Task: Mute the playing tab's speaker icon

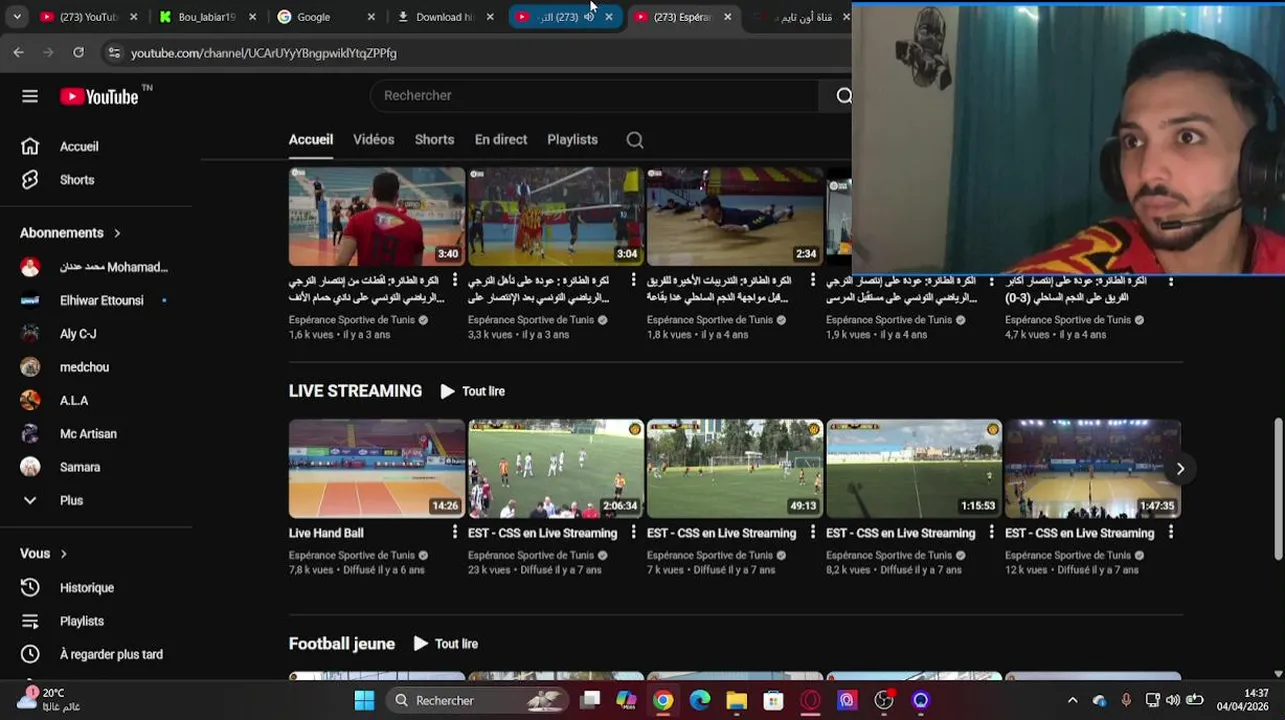Action: [x=588, y=17]
